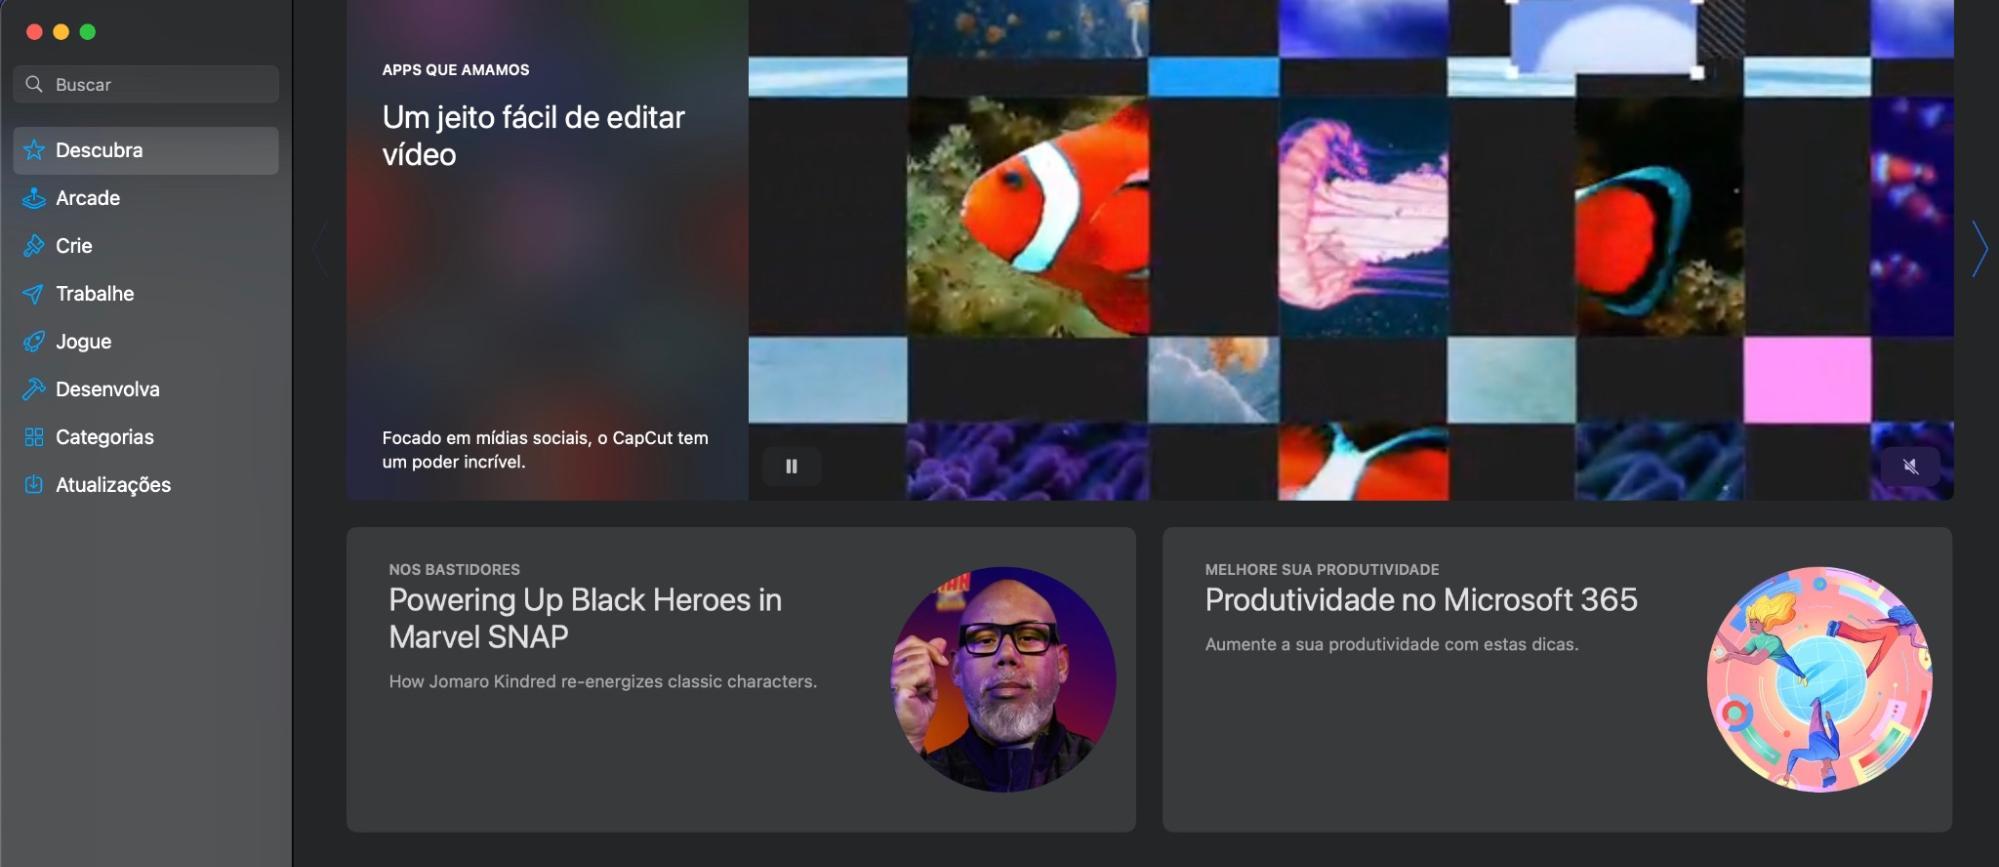The width and height of the screenshot is (1999, 867).
Task: Advance to the next featured story
Action: [1979, 249]
